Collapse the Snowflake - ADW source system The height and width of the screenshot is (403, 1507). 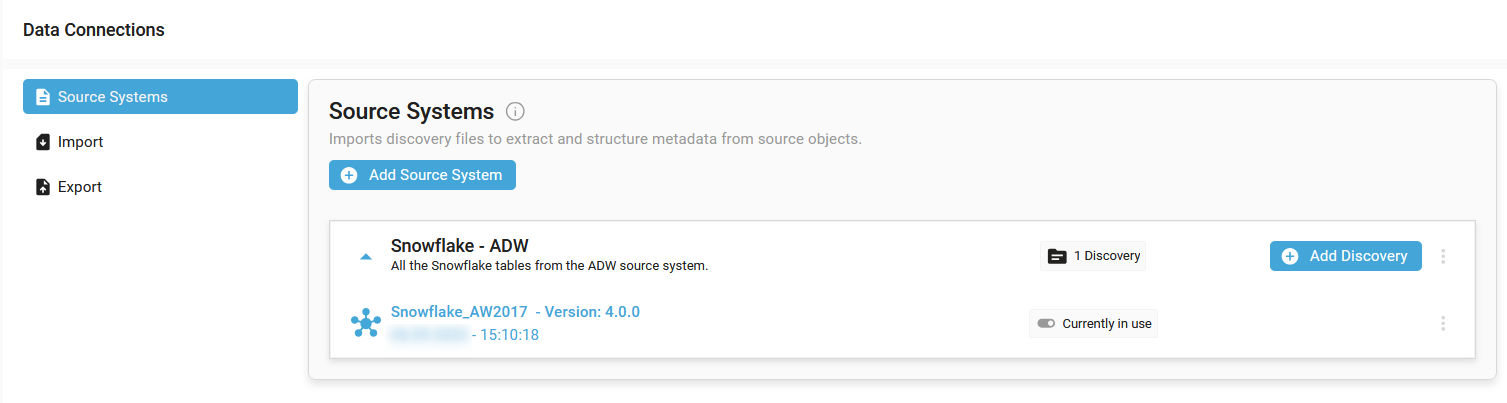tap(366, 257)
